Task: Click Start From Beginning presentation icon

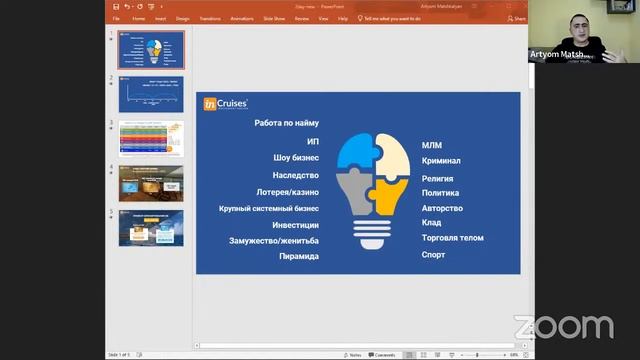Action: pyautogui.click(x=151, y=7)
